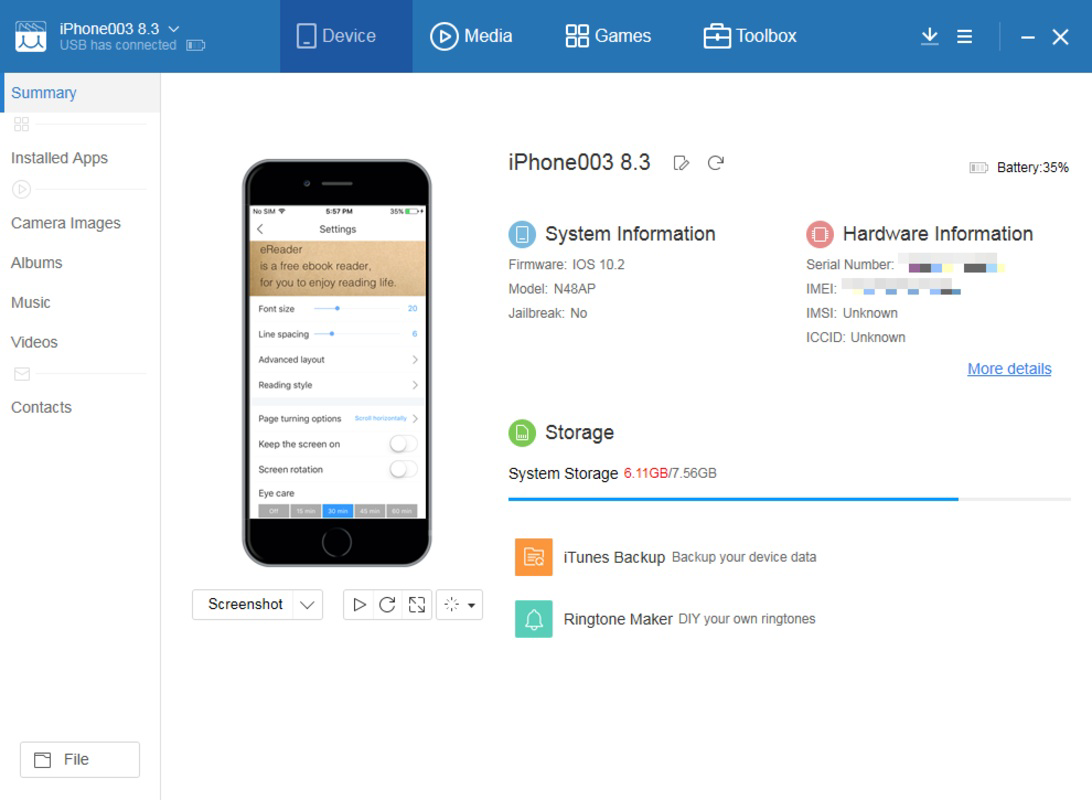Click the 'ICCID: Unknown' text
Image resolution: width=1092 pixels, height=800 pixels.
point(856,338)
